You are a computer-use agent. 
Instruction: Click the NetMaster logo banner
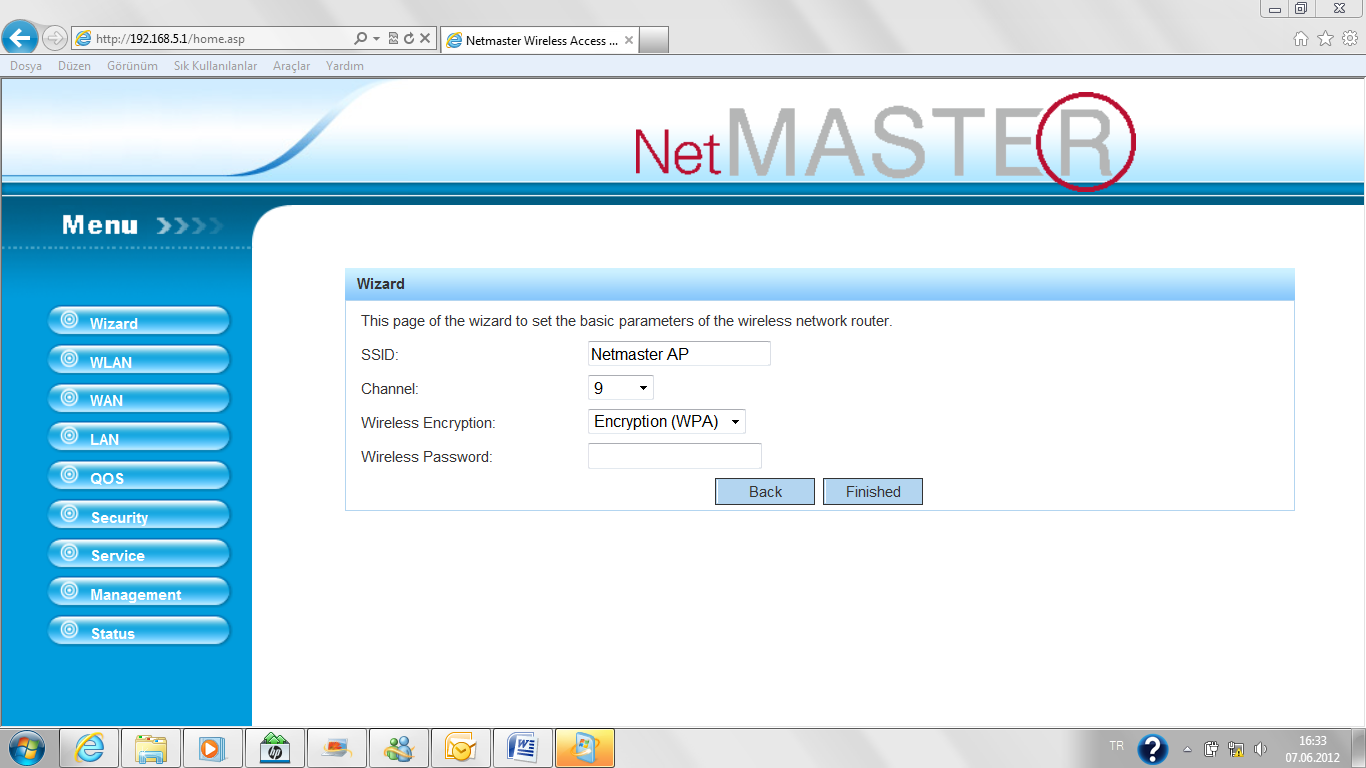pyautogui.click(x=885, y=141)
